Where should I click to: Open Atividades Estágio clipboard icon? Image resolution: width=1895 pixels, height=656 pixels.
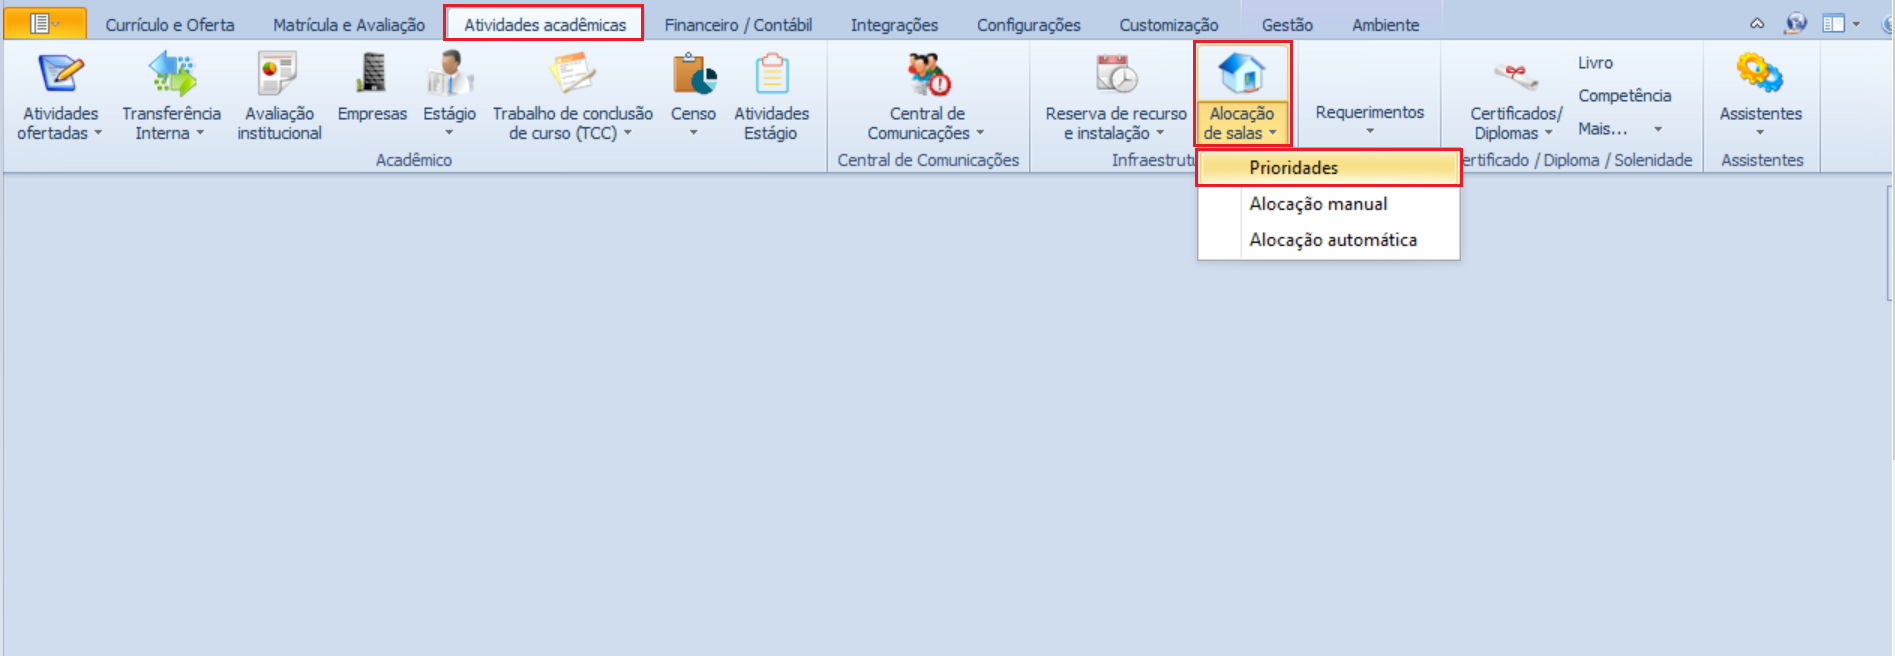tap(771, 73)
